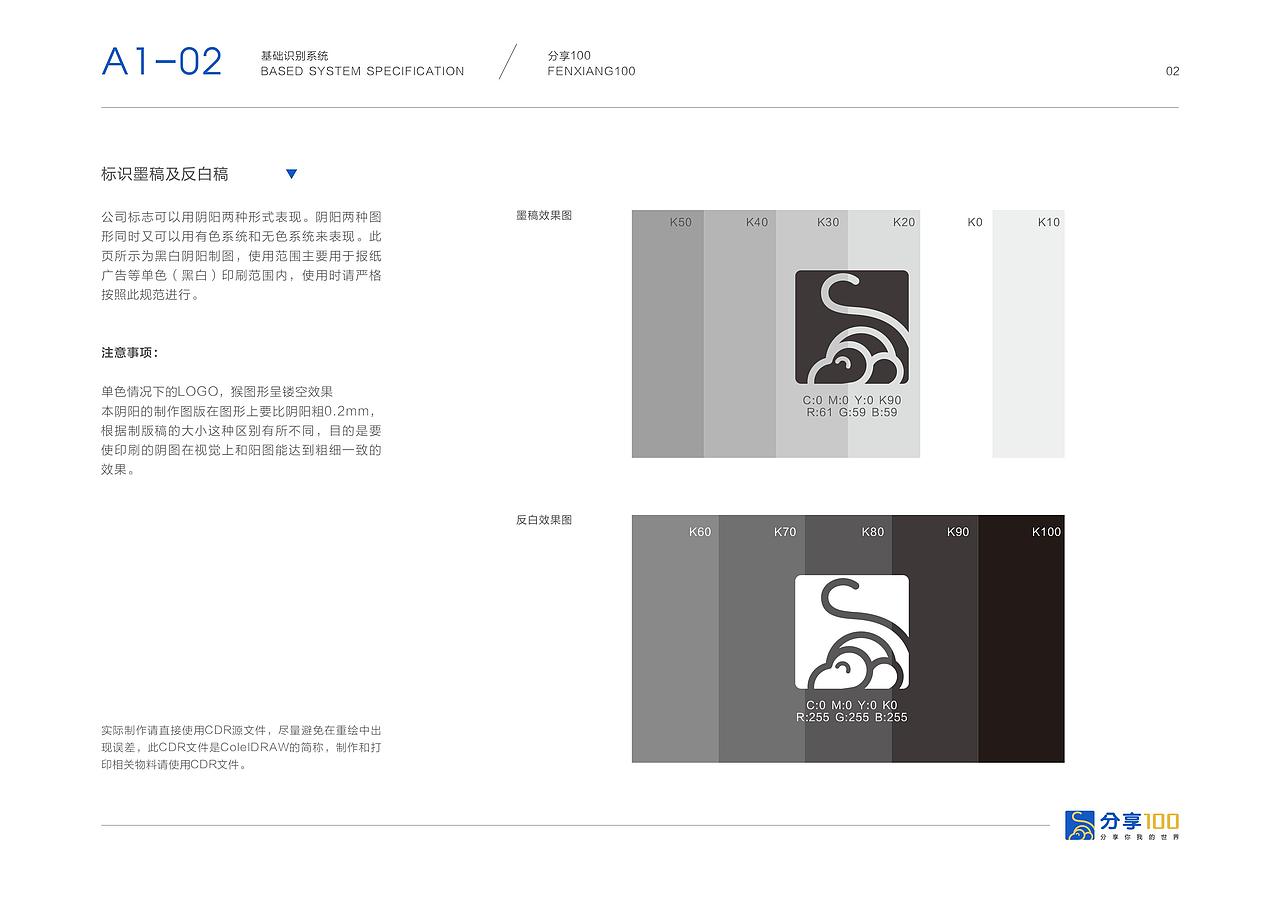Image resolution: width=1280 pixels, height=905 pixels.
Task: Click the C:0 M:0 Y:0 K90 value
Action: (x=852, y=400)
